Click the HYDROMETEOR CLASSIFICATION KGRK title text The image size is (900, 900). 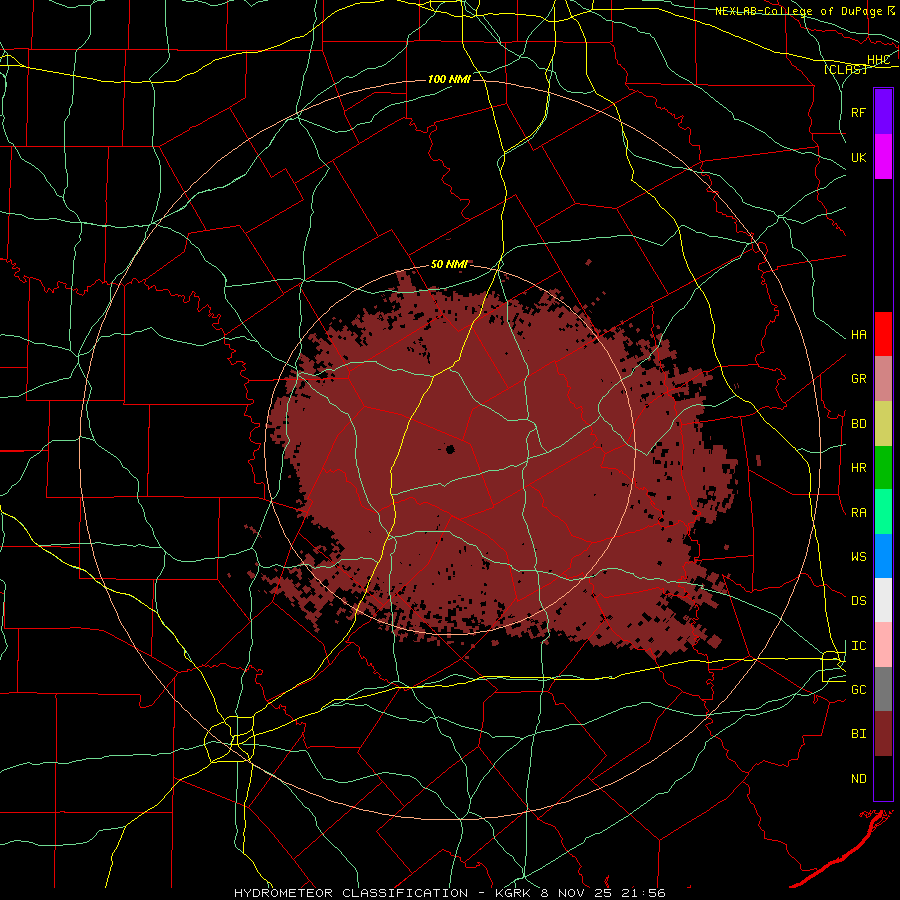(450, 893)
